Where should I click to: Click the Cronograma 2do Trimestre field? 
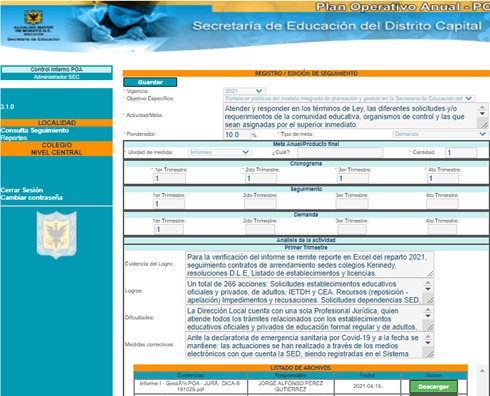pos(261,178)
